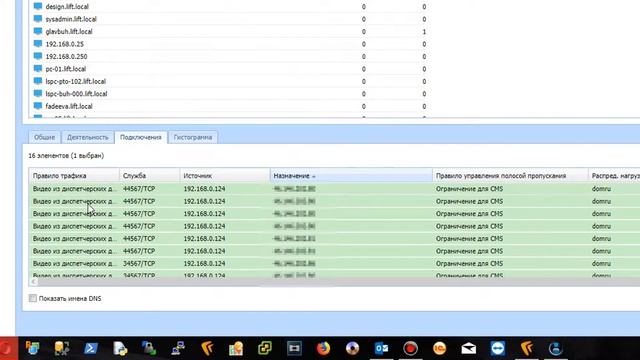Enable the Показать имена DNS checkbox

point(33,298)
